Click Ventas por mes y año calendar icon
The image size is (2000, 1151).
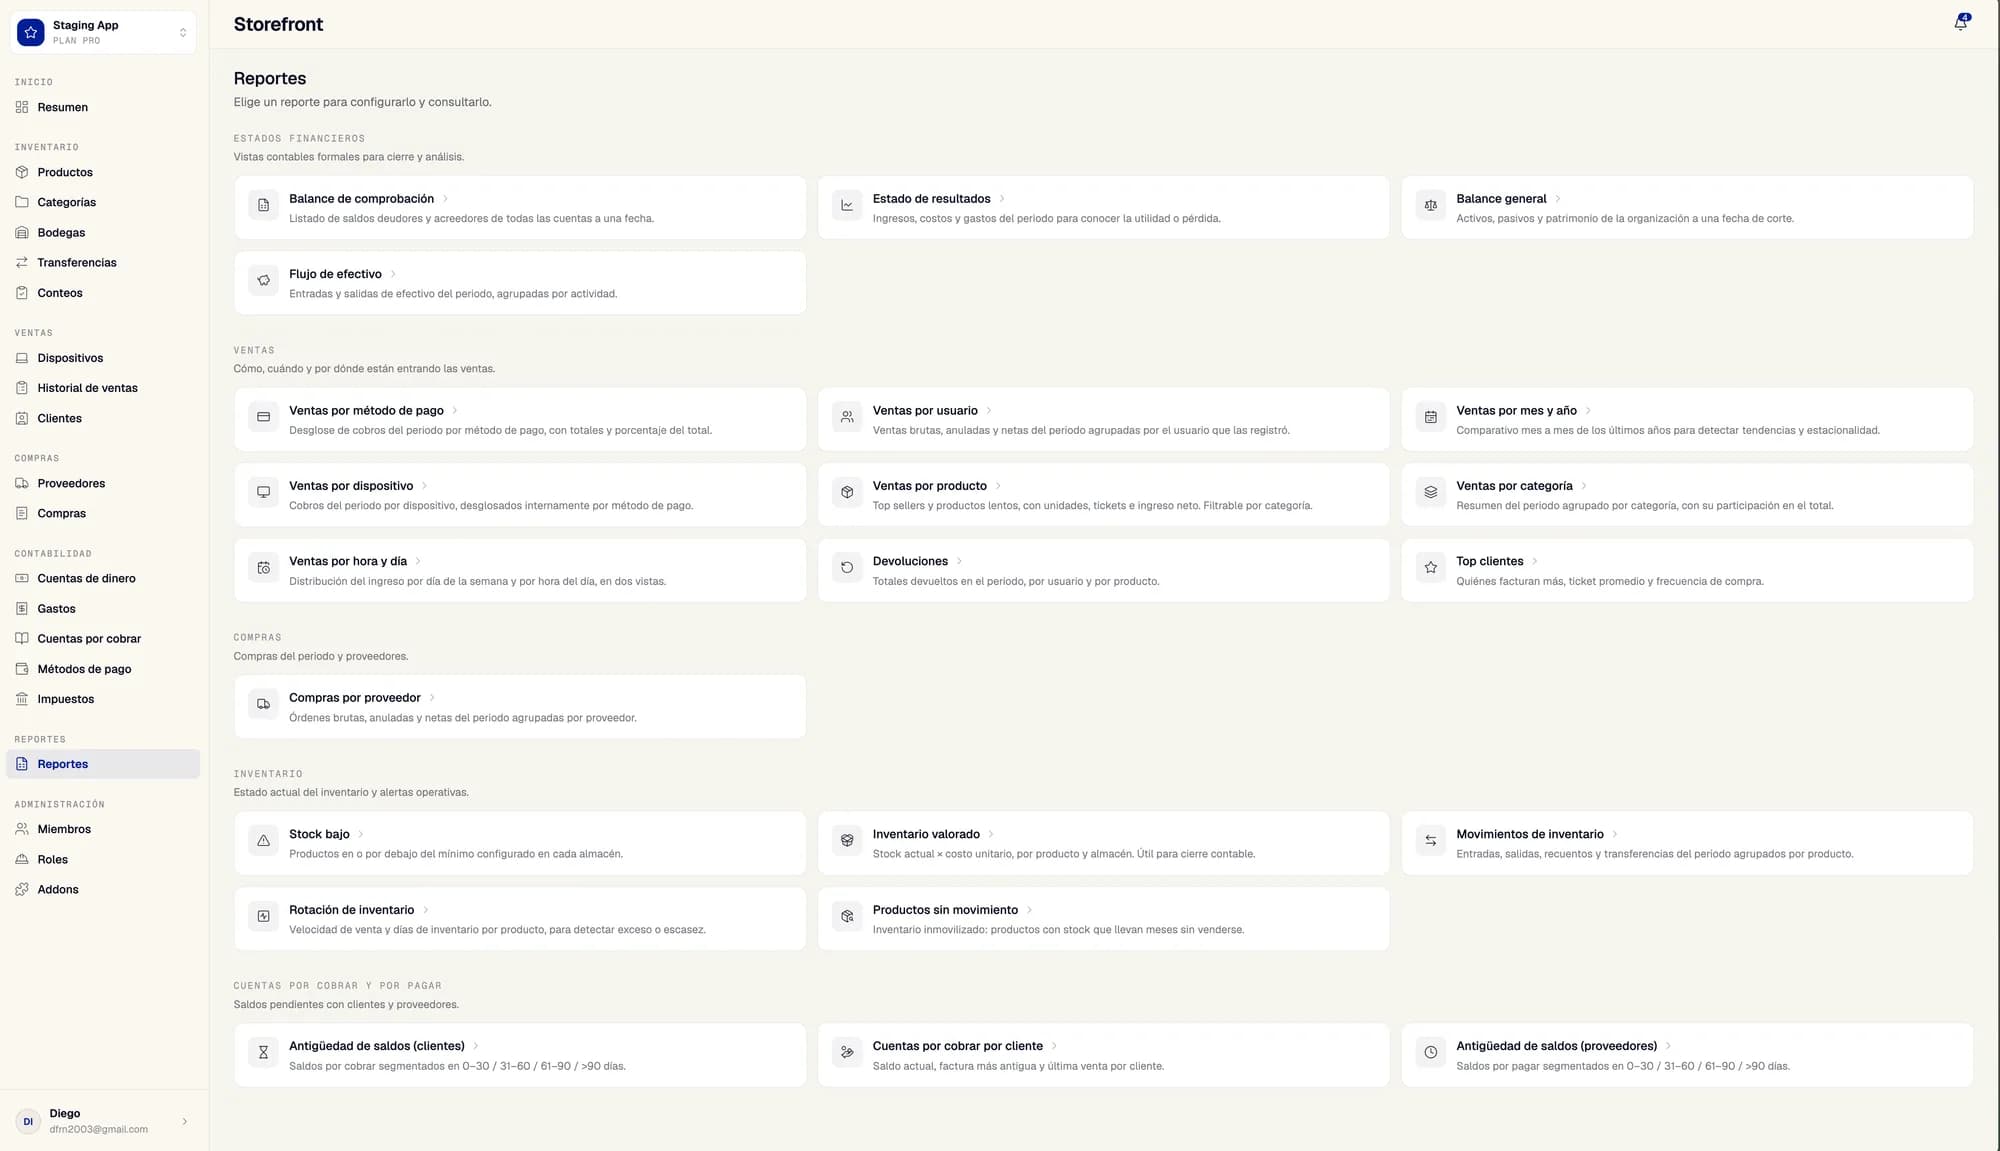(1431, 417)
